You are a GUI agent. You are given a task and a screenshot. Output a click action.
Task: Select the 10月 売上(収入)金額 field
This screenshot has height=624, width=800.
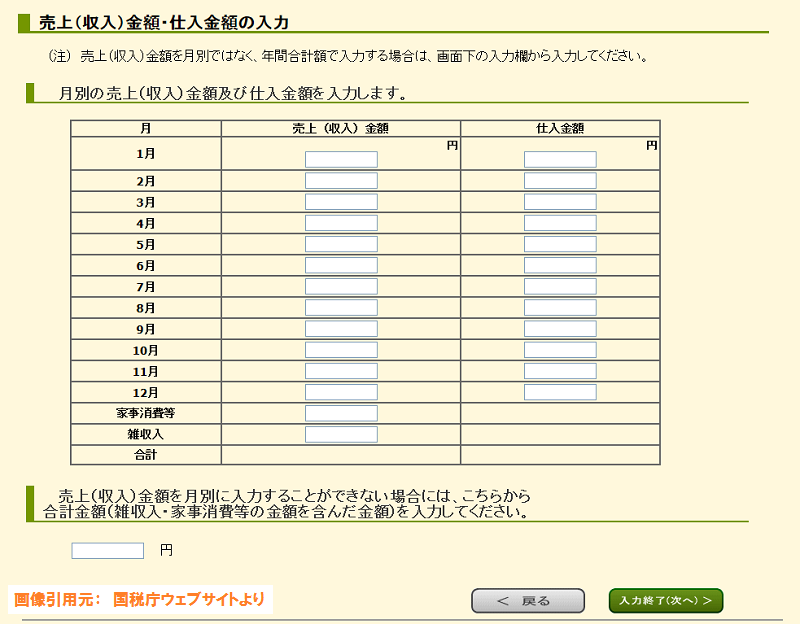[341, 350]
